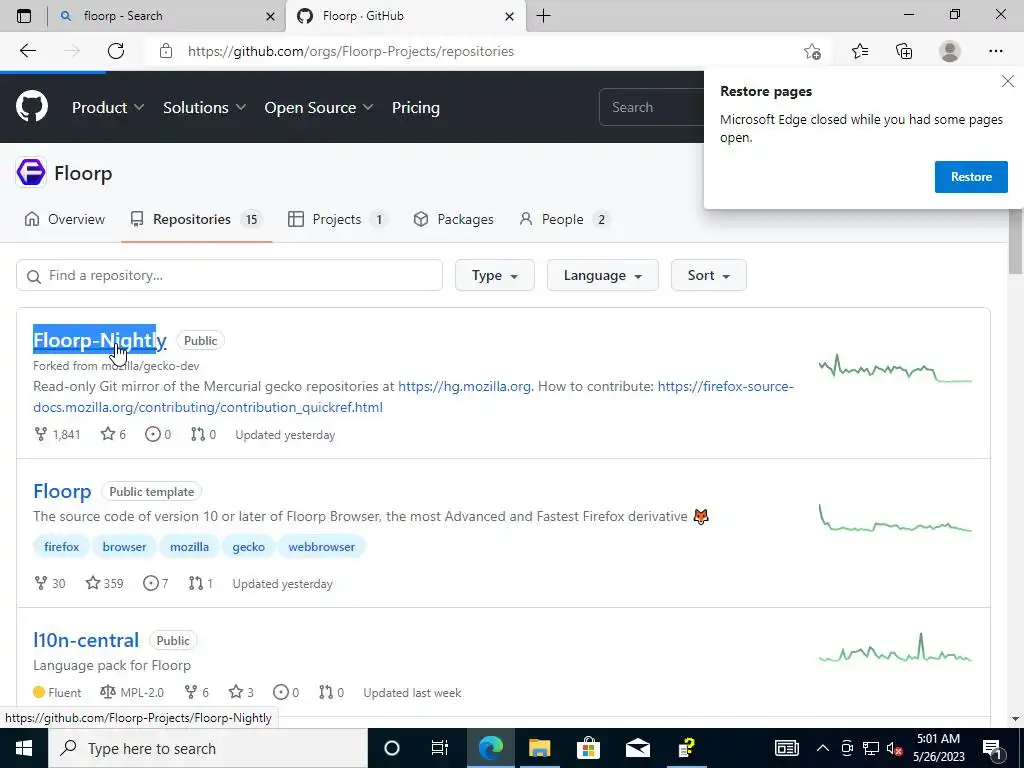Screen dimensions: 1024x768
Task: Open l10n-central stars count 3
Action: click(241, 692)
